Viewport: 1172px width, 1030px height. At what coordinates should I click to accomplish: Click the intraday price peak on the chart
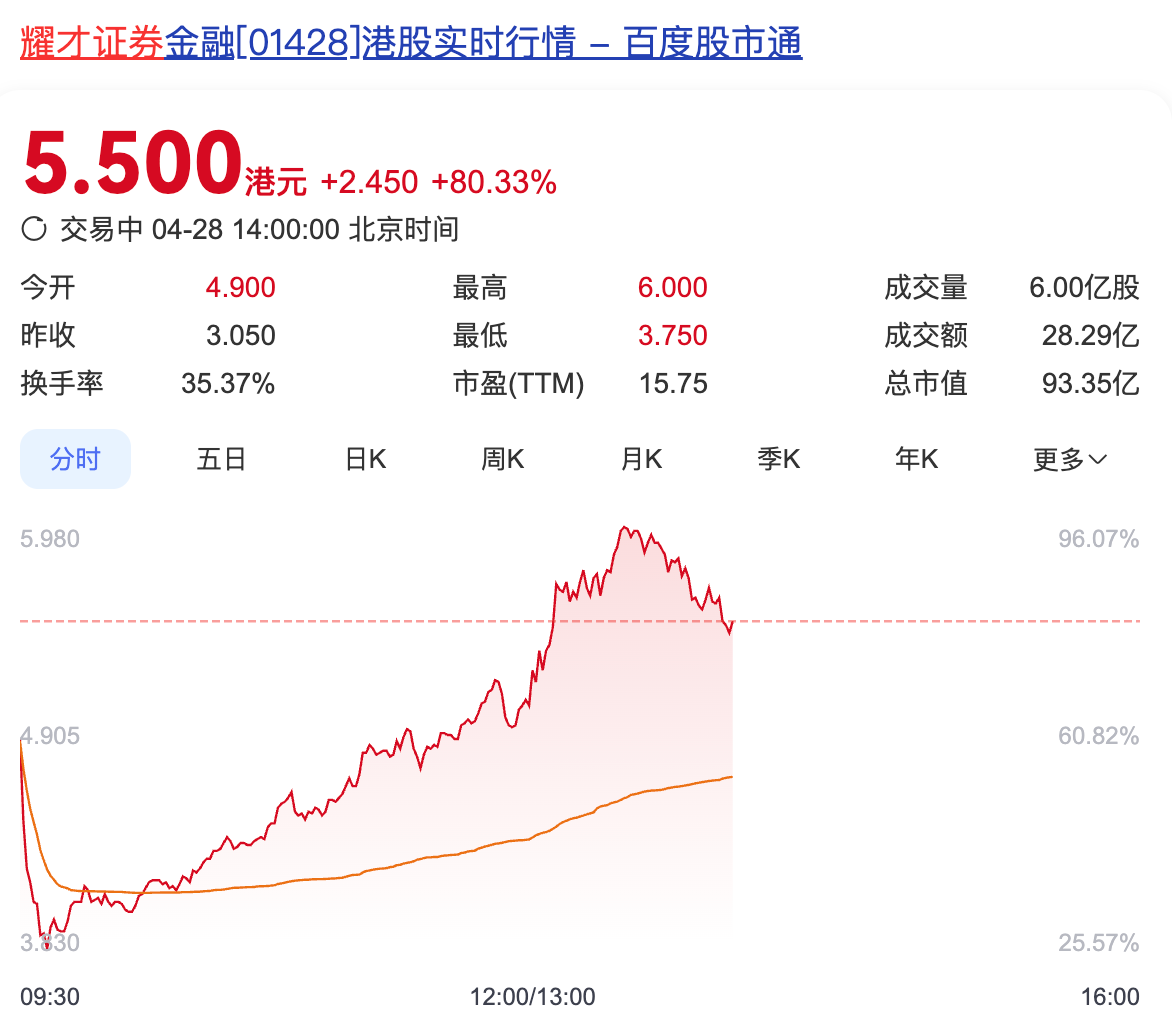pos(624,527)
